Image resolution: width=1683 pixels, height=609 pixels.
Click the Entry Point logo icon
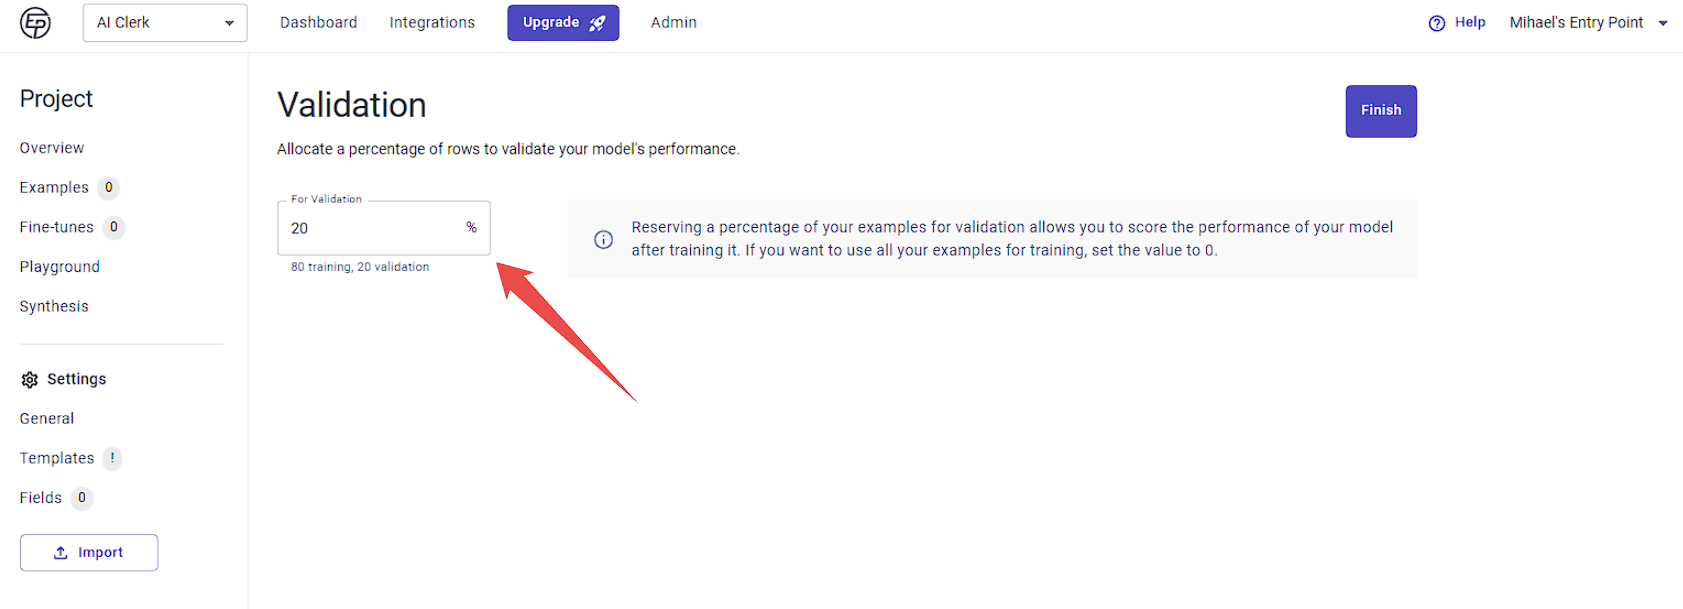35,22
